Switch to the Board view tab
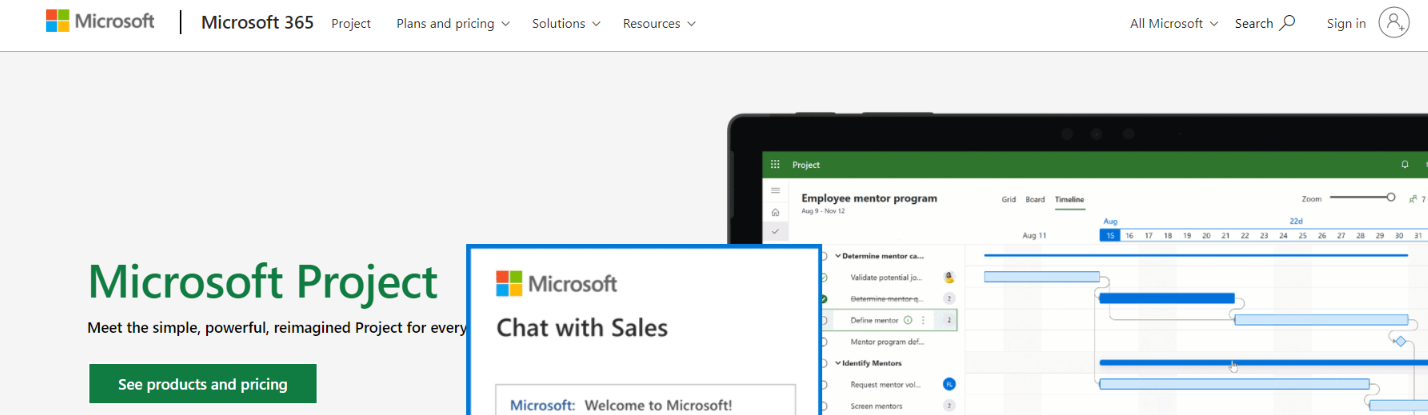1428x415 pixels. (x=1035, y=199)
